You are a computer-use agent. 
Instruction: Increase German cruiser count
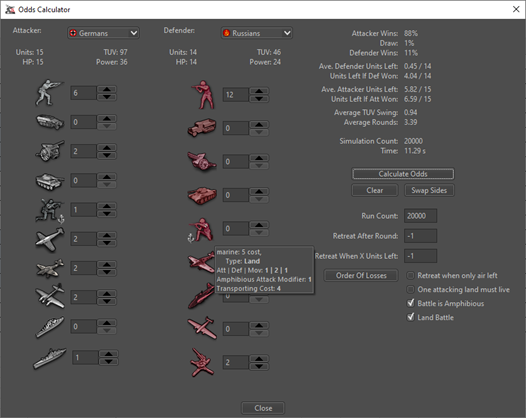point(107,323)
